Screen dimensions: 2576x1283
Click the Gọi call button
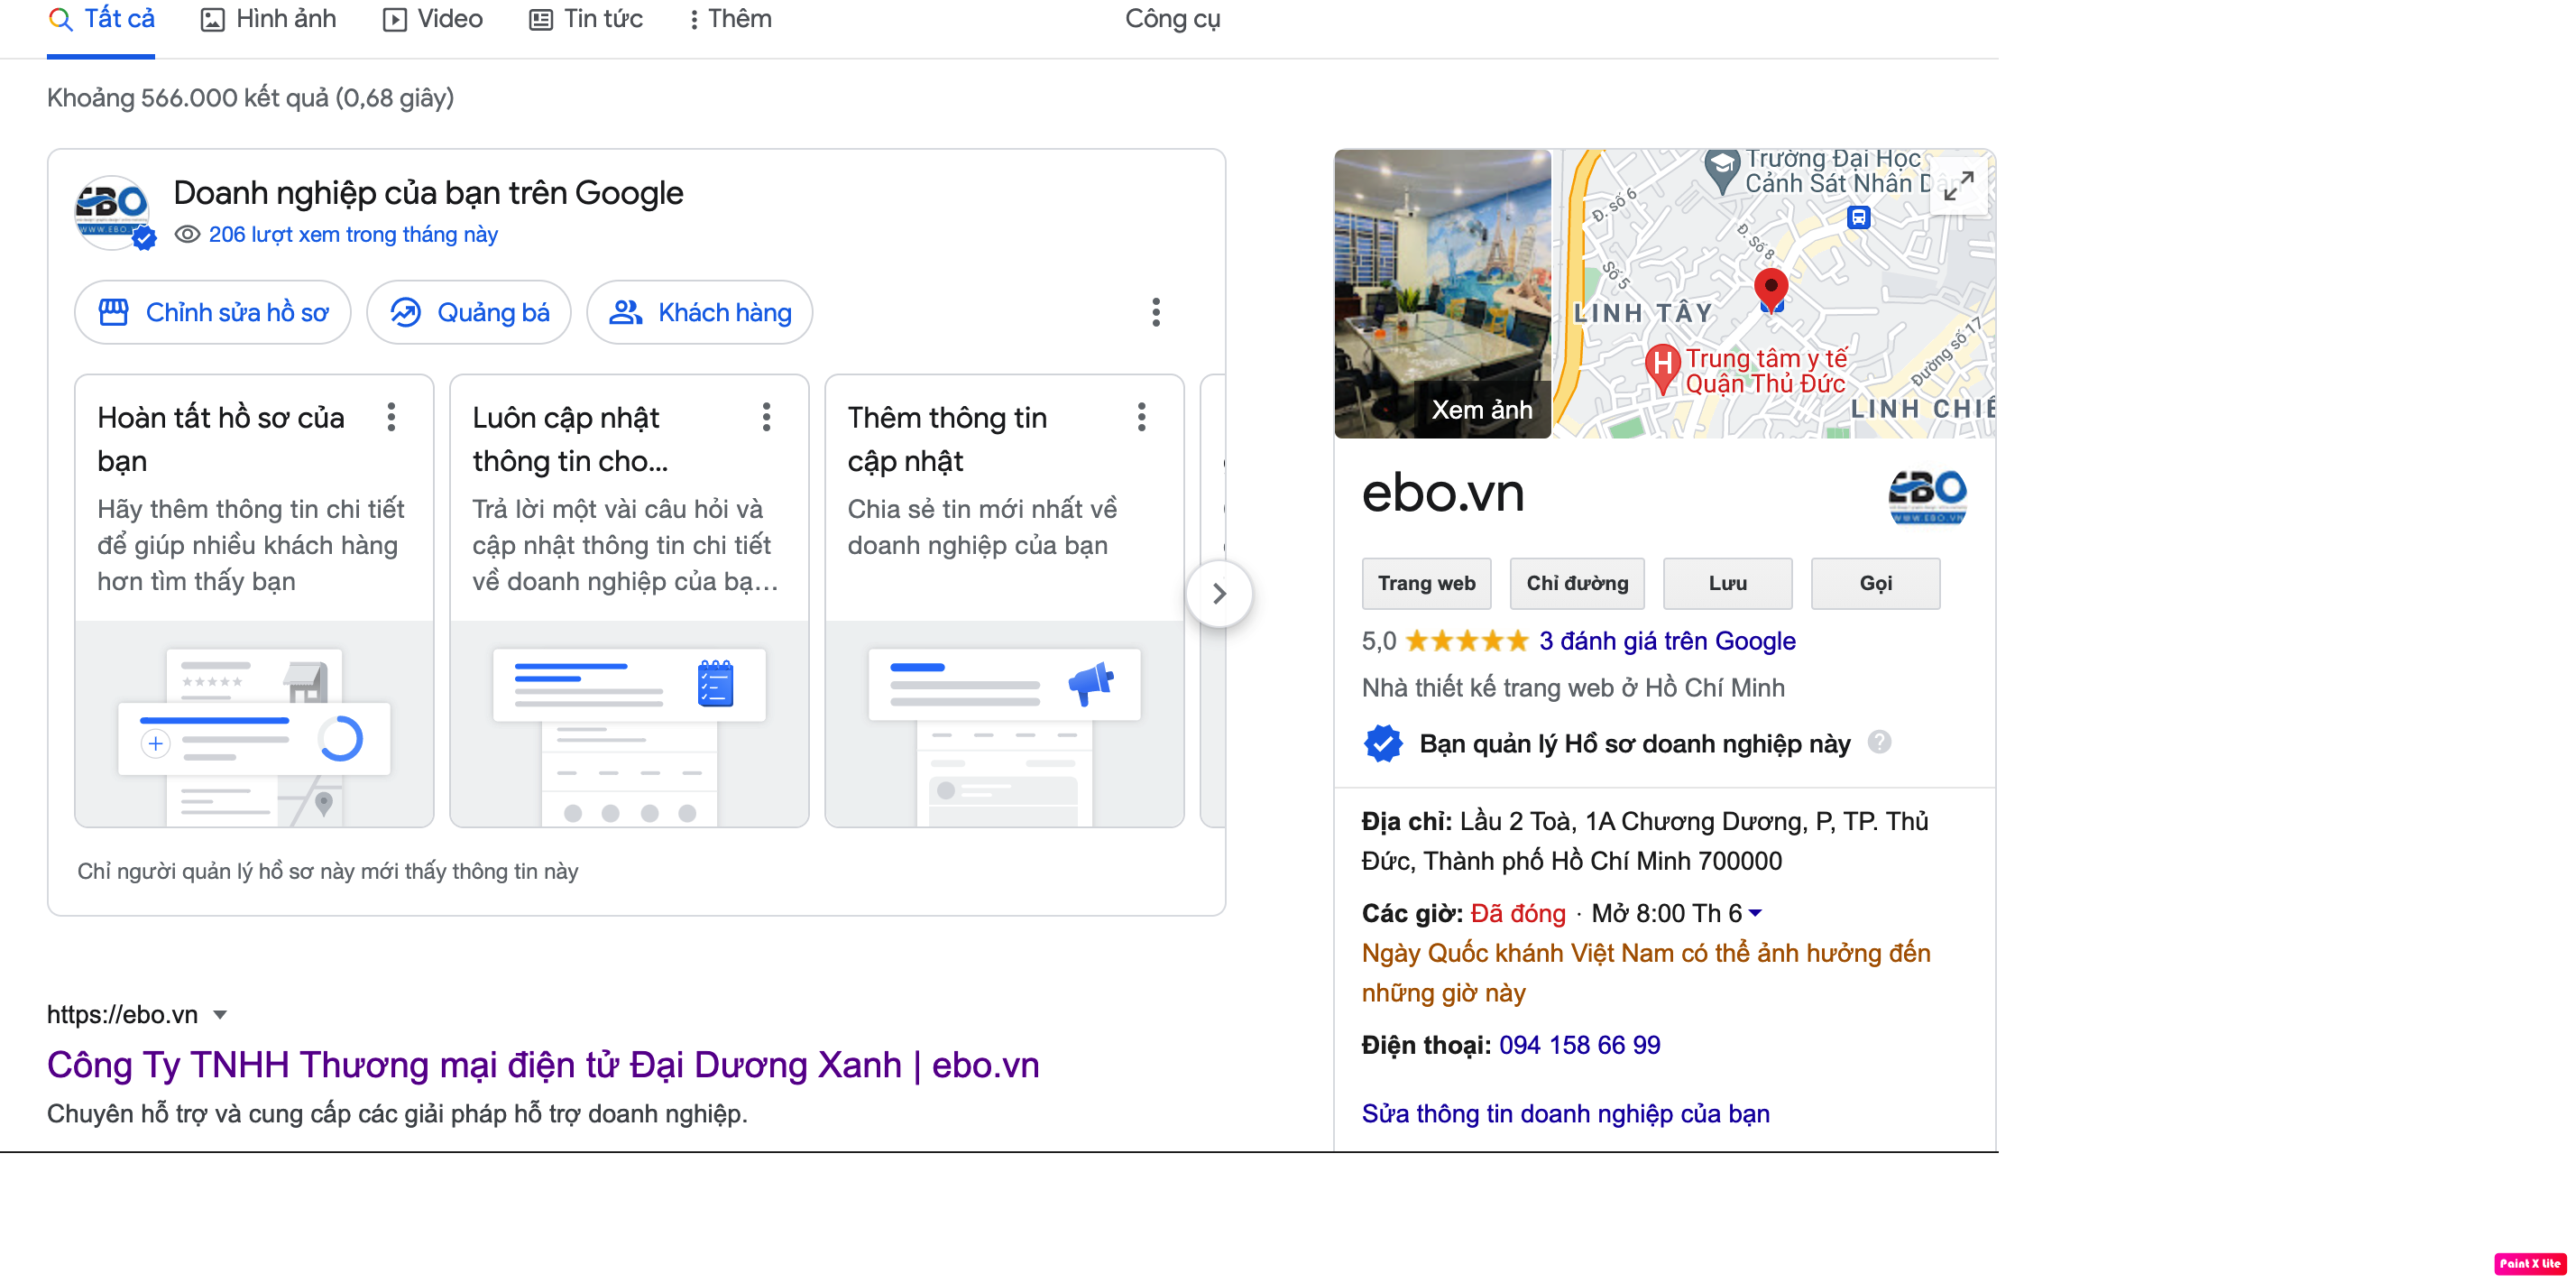tap(1875, 584)
